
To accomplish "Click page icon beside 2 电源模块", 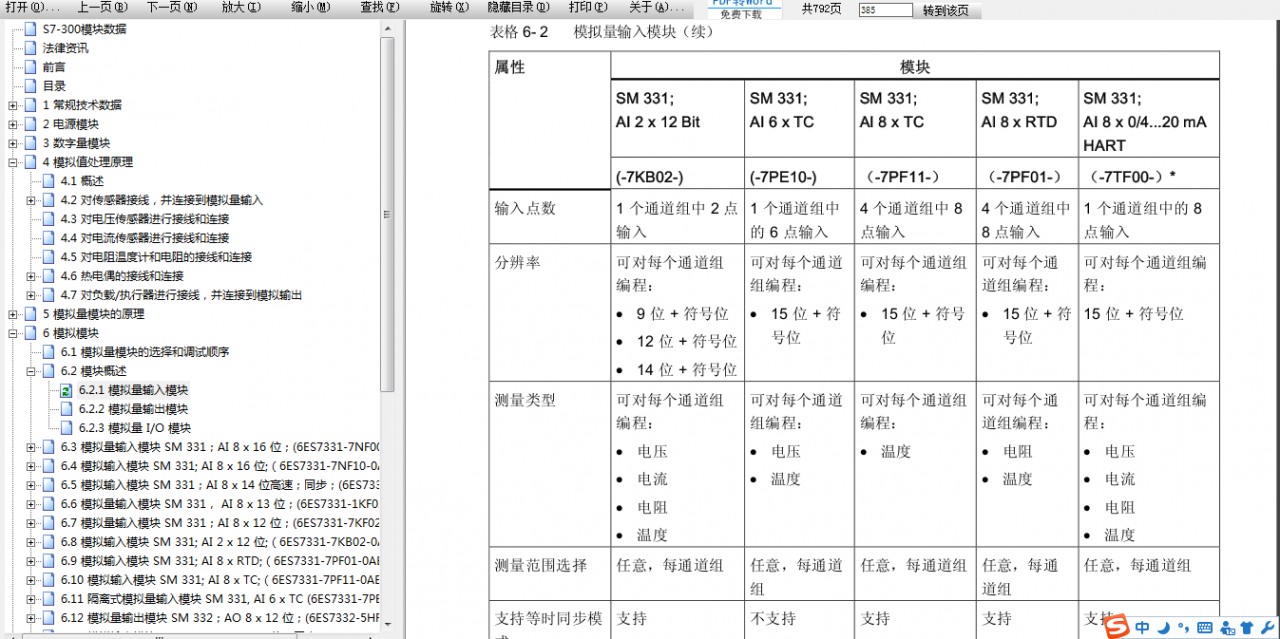I will [x=30, y=124].
